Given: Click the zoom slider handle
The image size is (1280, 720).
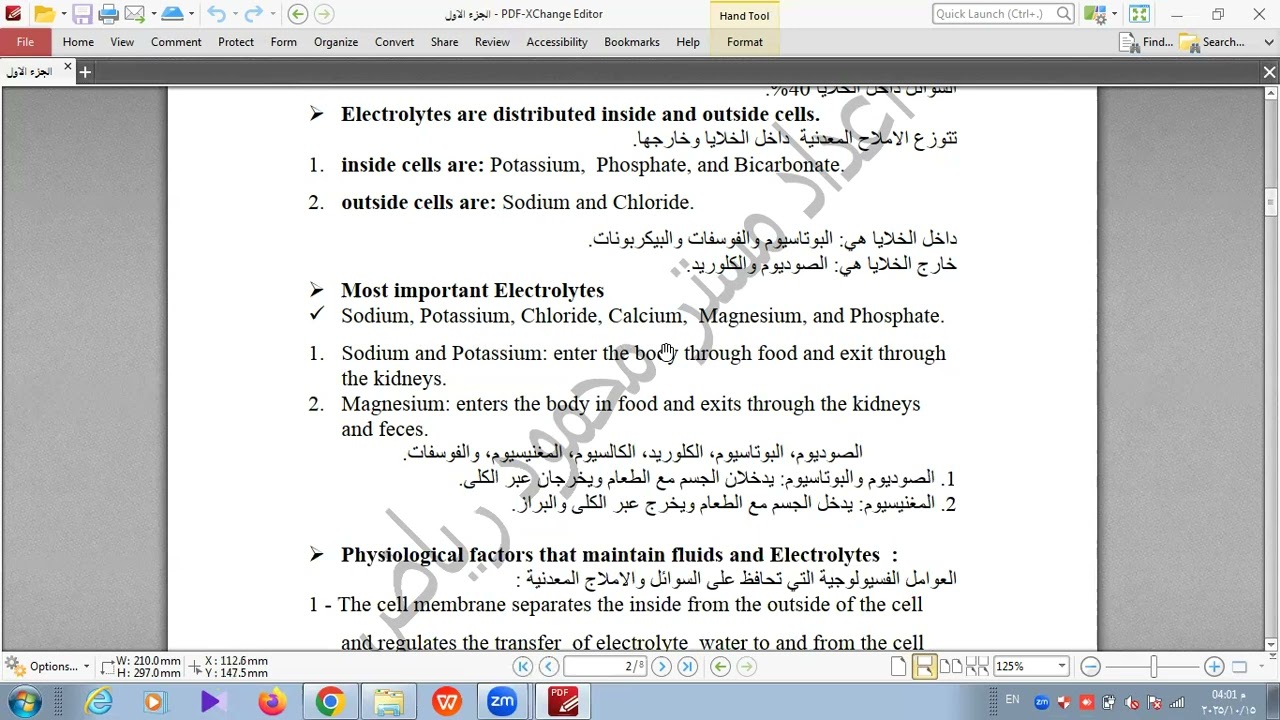Looking at the screenshot, I should (1153, 666).
